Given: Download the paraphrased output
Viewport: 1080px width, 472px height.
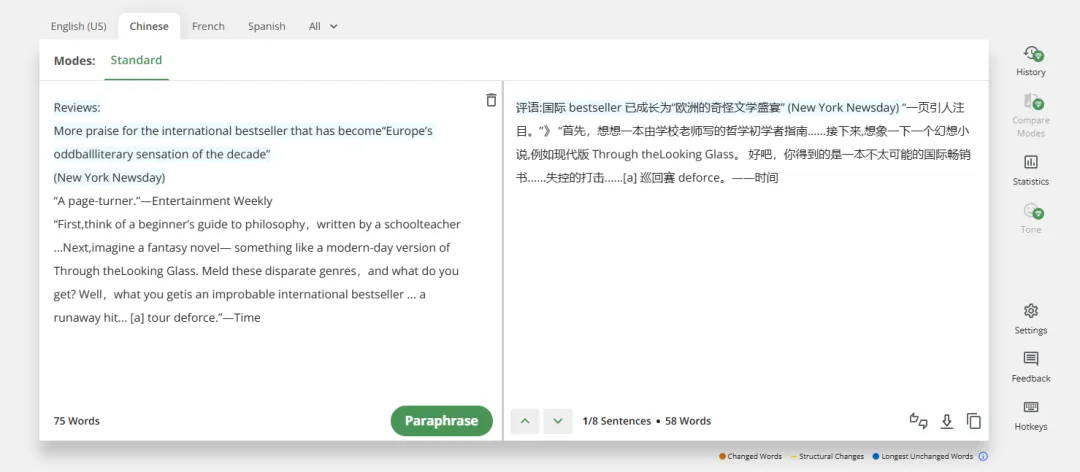Looking at the screenshot, I should tap(947, 421).
